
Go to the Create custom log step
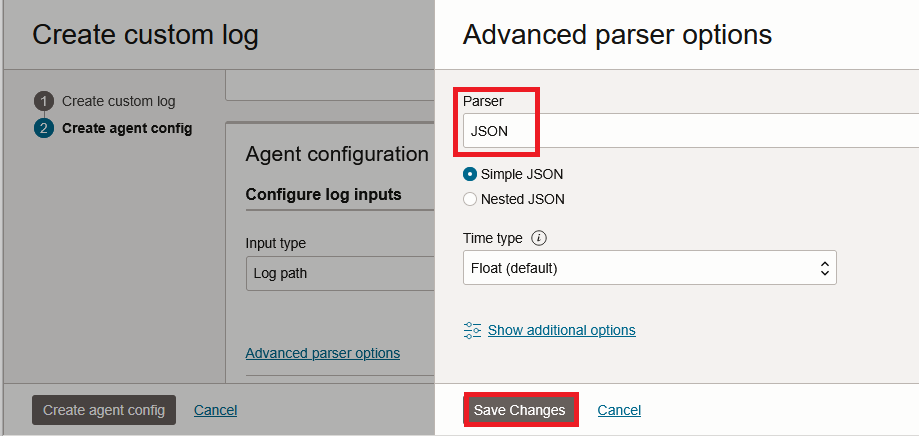click(118, 101)
